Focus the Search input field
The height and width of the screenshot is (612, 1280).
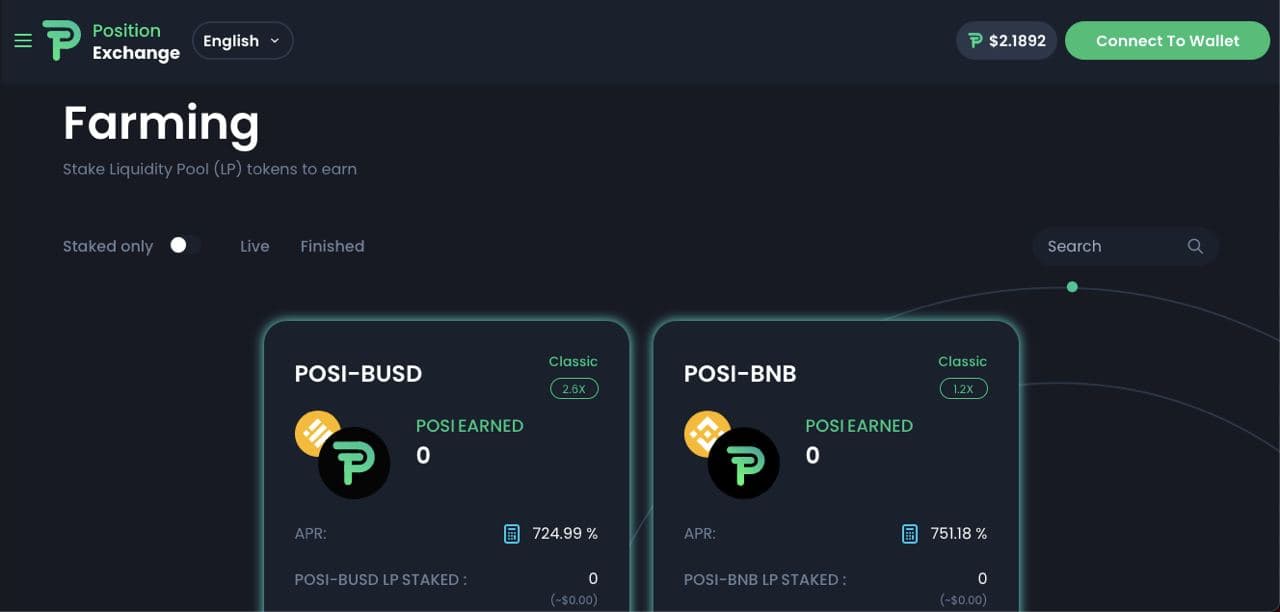click(1125, 246)
